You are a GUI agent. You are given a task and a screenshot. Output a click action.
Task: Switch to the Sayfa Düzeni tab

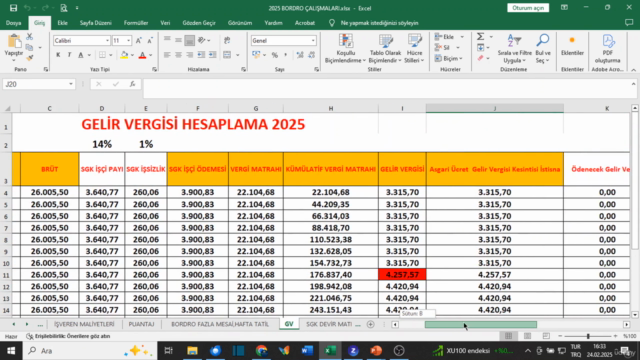click(96, 23)
